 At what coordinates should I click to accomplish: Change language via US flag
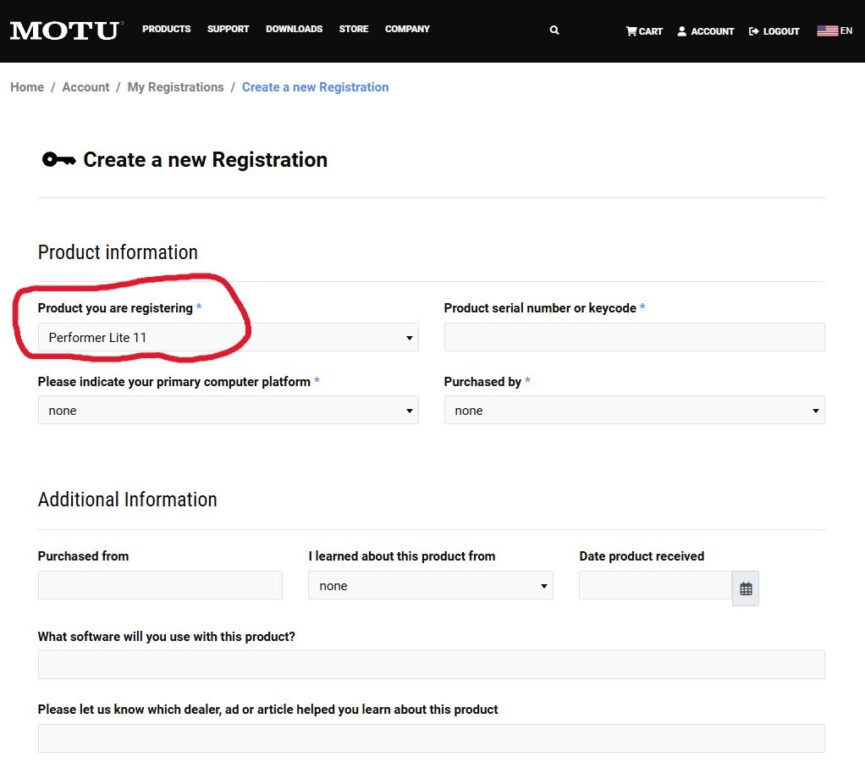point(834,31)
